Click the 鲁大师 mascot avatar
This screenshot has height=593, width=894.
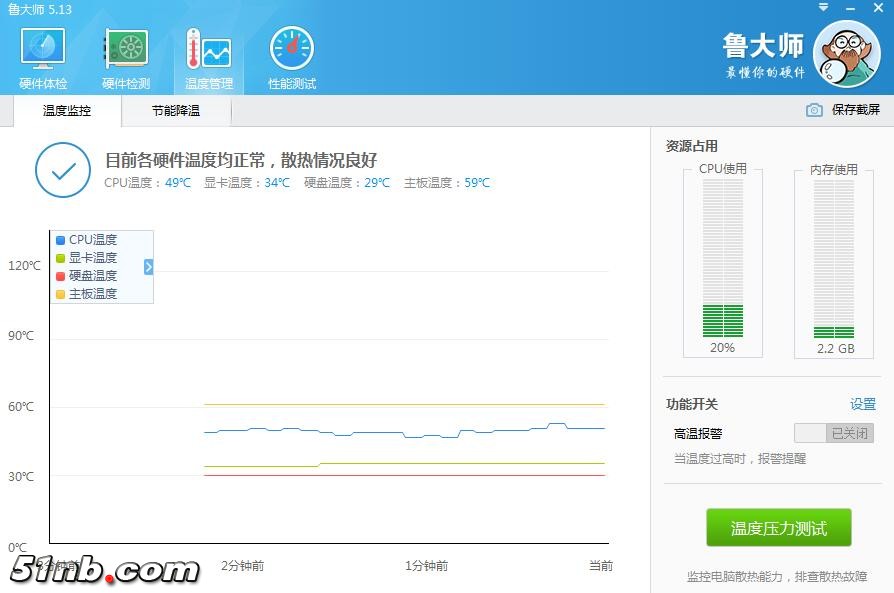(x=846, y=55)
